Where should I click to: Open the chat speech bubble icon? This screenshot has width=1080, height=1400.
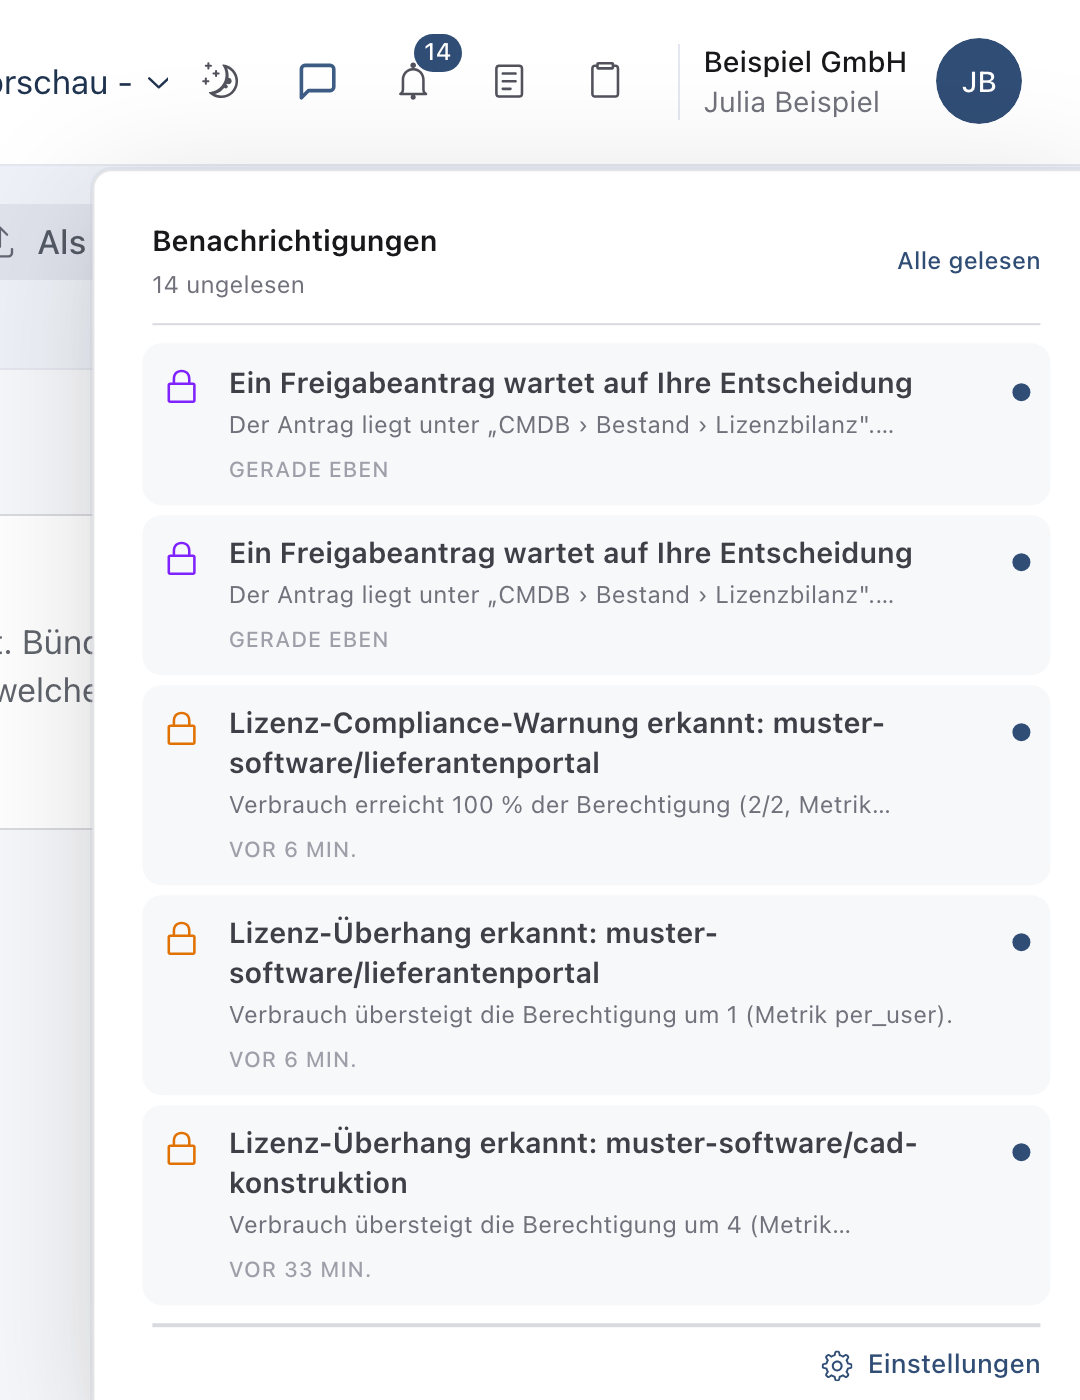[317, 81]
